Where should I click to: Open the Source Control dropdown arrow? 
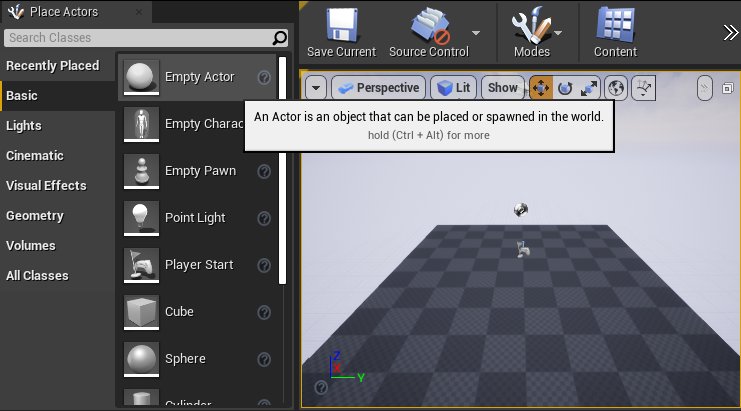(476, 31)
